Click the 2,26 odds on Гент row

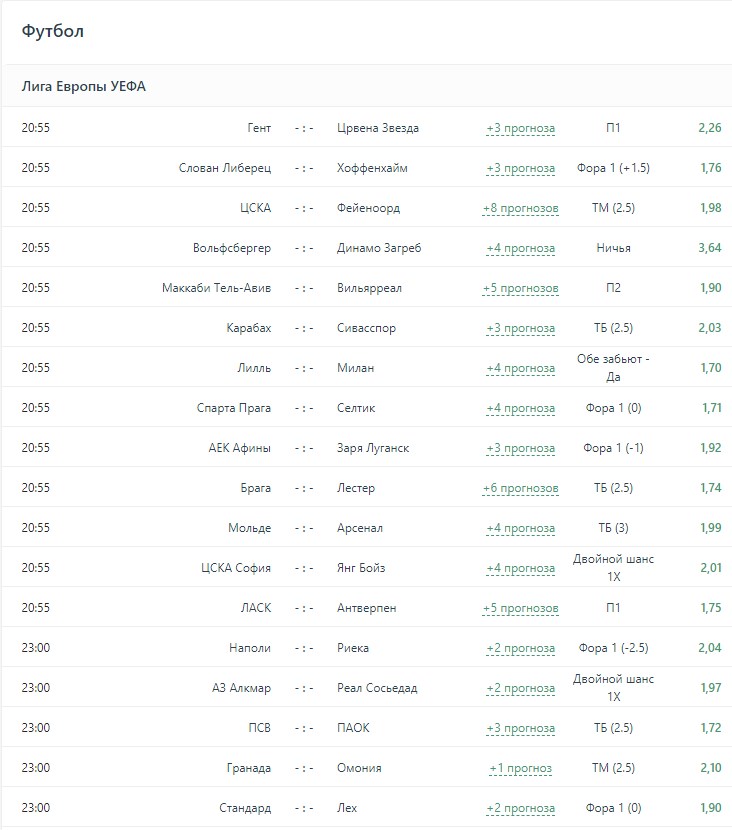point(710,128)
